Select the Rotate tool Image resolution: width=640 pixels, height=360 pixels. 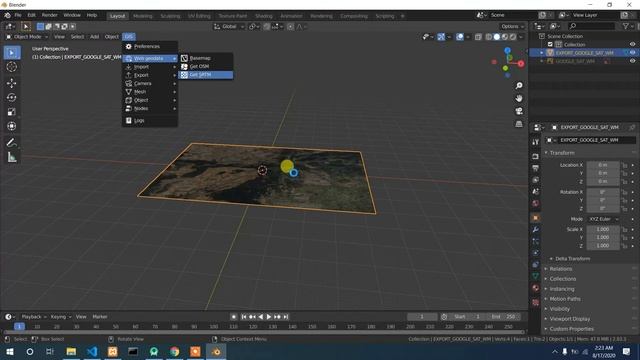click(x=12, y=98)
